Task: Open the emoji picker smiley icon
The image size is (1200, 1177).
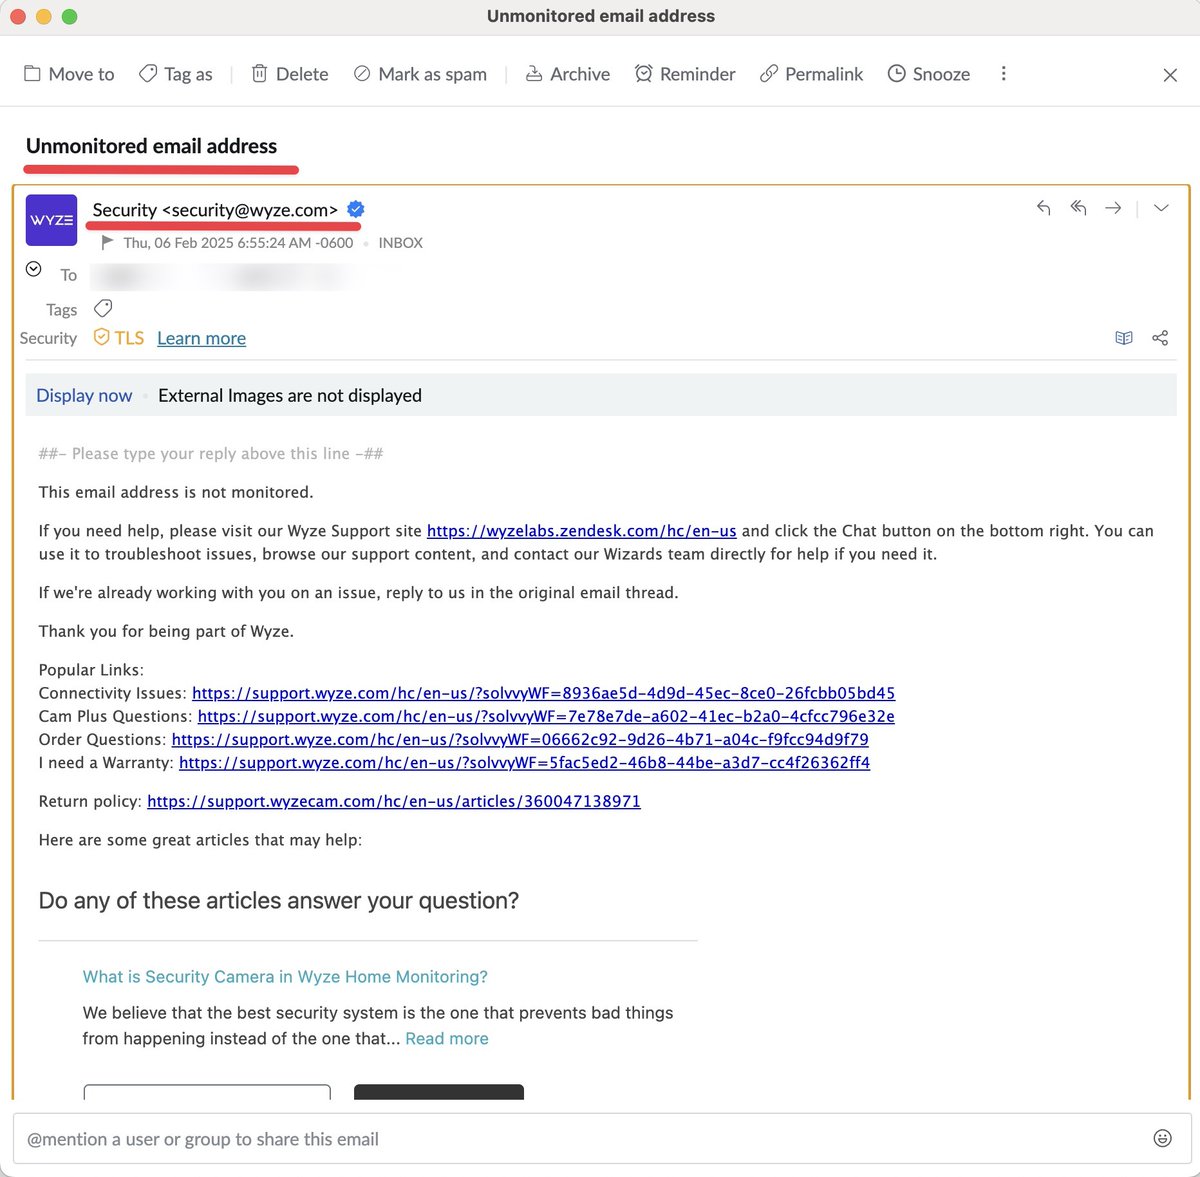Action: tap(1162, 1138)
